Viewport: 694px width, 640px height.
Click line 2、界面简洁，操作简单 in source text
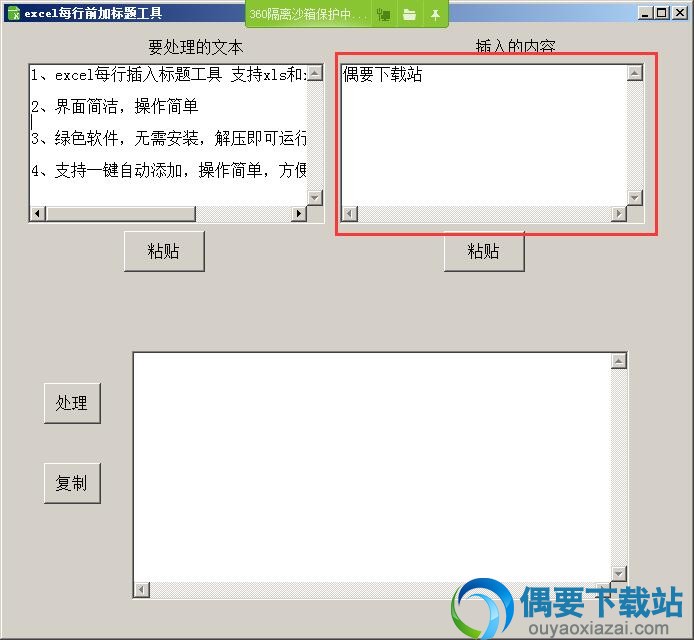coord(115,107)
